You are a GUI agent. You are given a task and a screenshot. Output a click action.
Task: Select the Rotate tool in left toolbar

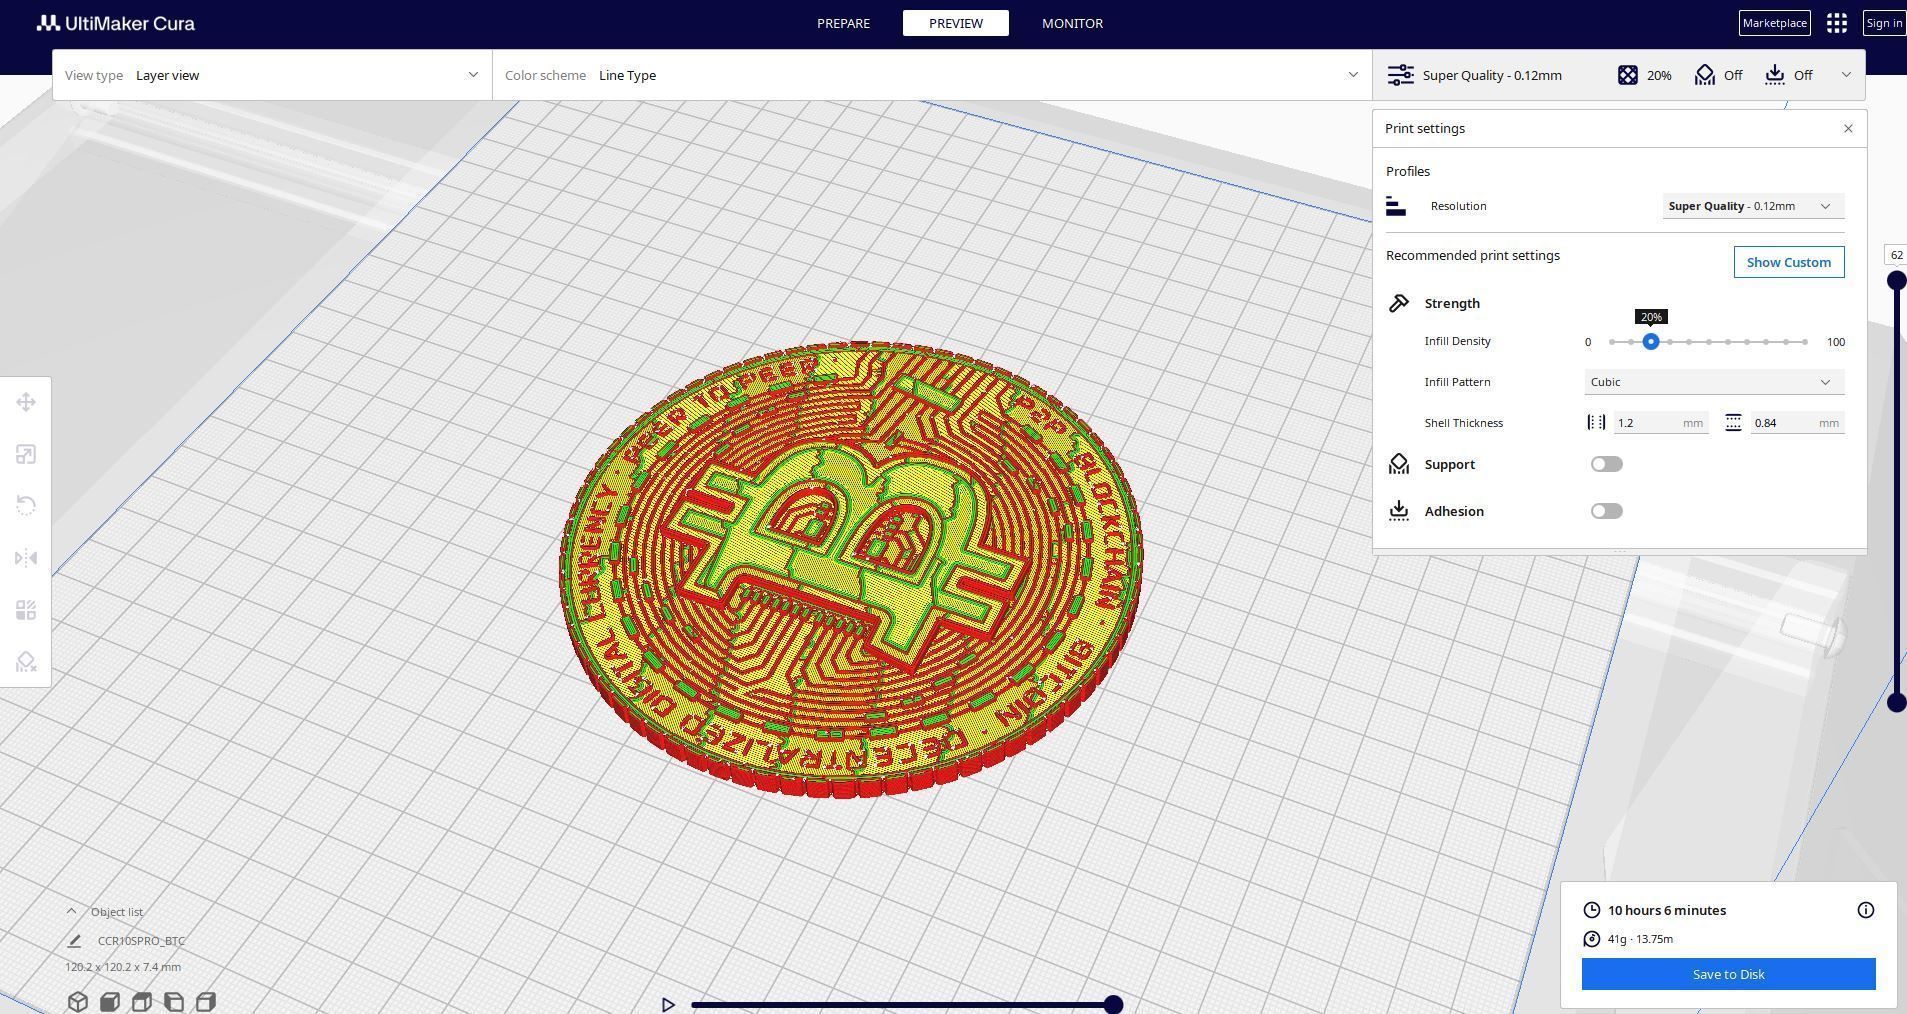tap(26, 506)
